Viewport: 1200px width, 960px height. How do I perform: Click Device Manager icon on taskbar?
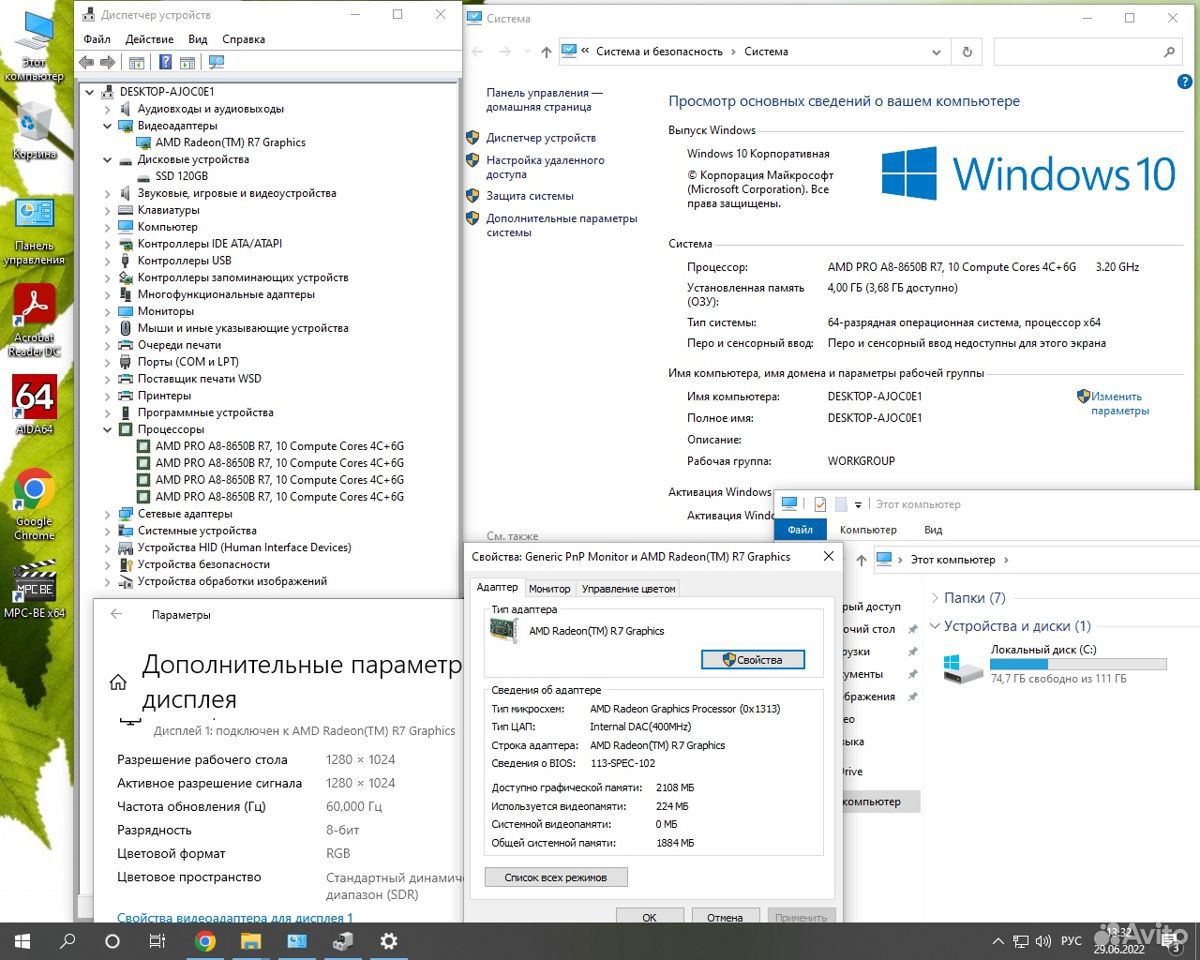click(x=343, y=941)
